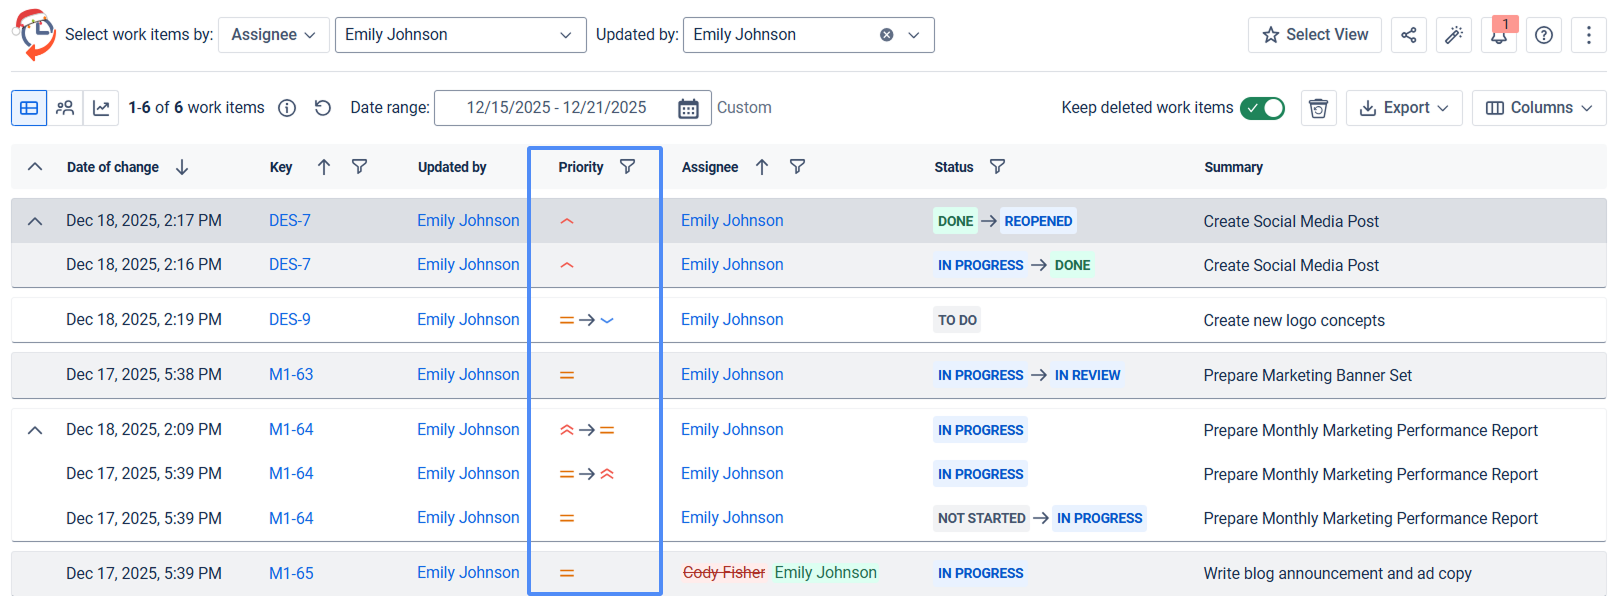1621x596 pixels.
Task: Open notifications bell icon
Action: (x=1498, y=35)
